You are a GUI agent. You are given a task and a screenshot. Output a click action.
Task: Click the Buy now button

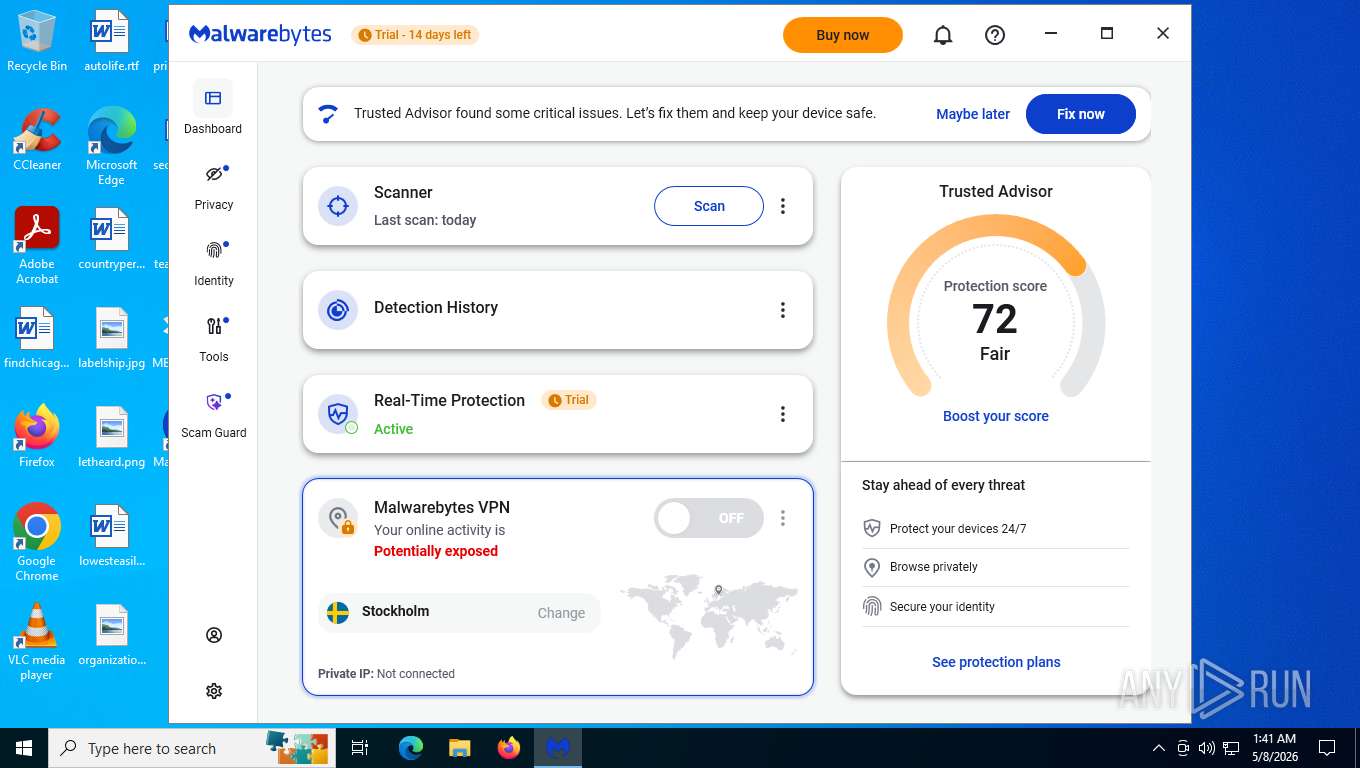pyautogui.click(x=843, y=35)
